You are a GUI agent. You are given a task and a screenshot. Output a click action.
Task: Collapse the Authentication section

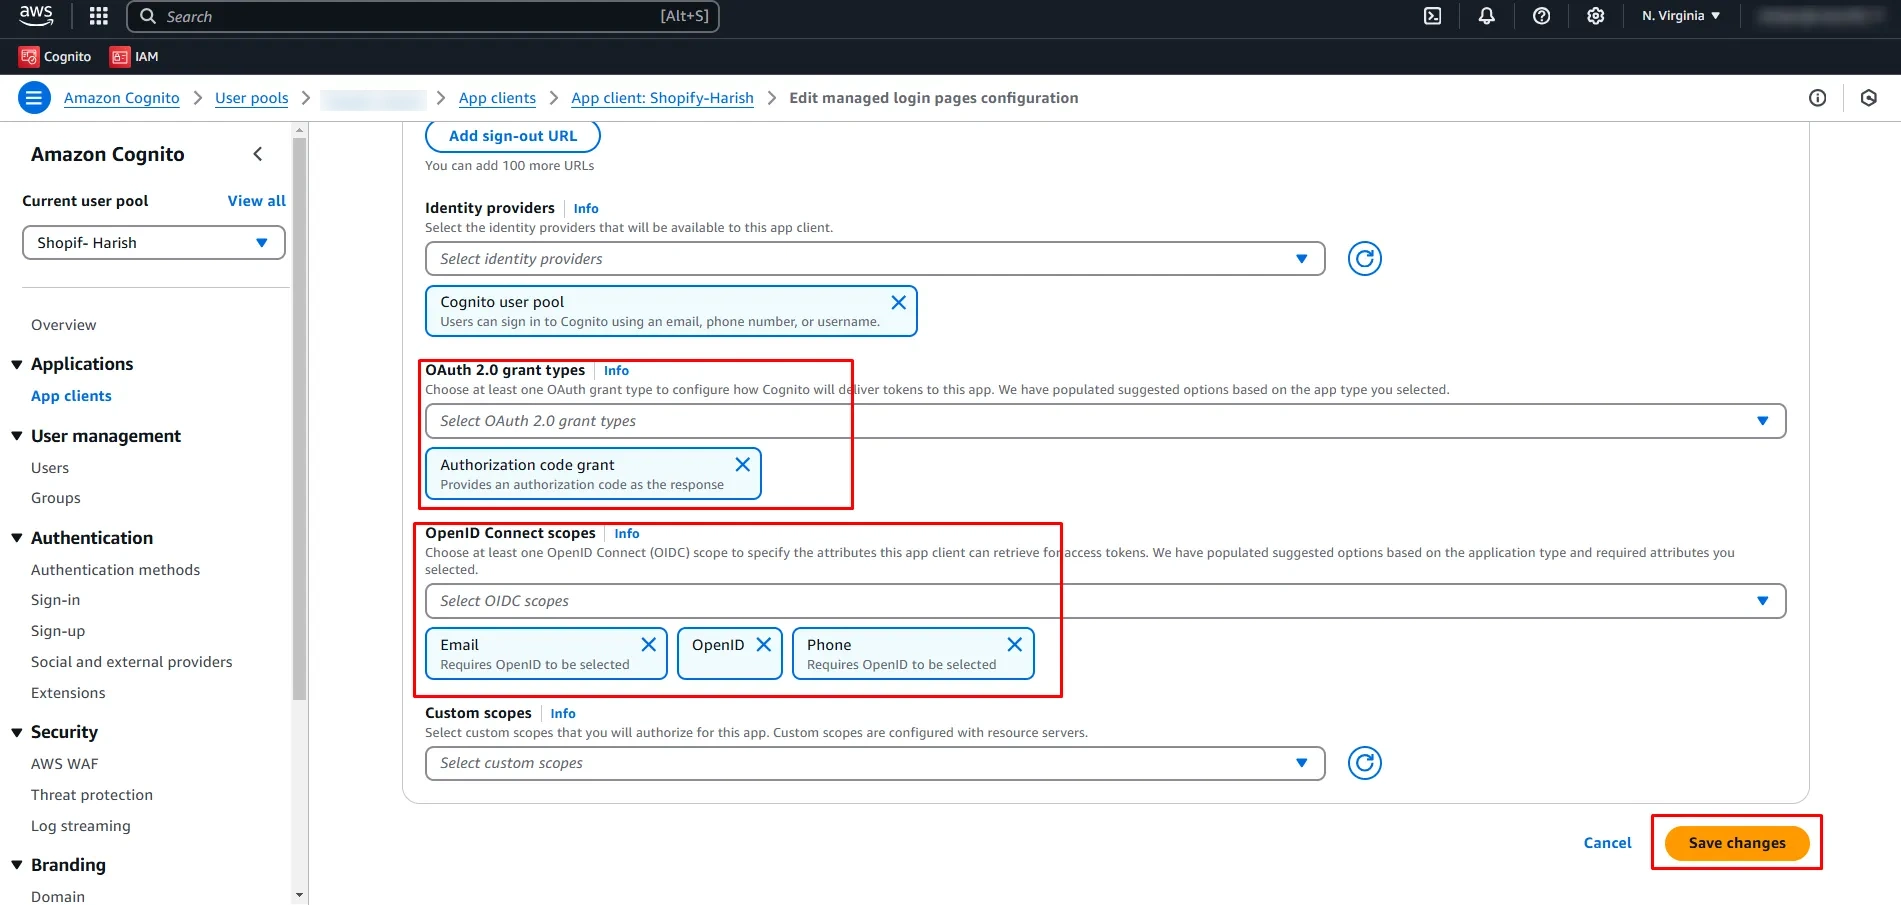[17, 538]
